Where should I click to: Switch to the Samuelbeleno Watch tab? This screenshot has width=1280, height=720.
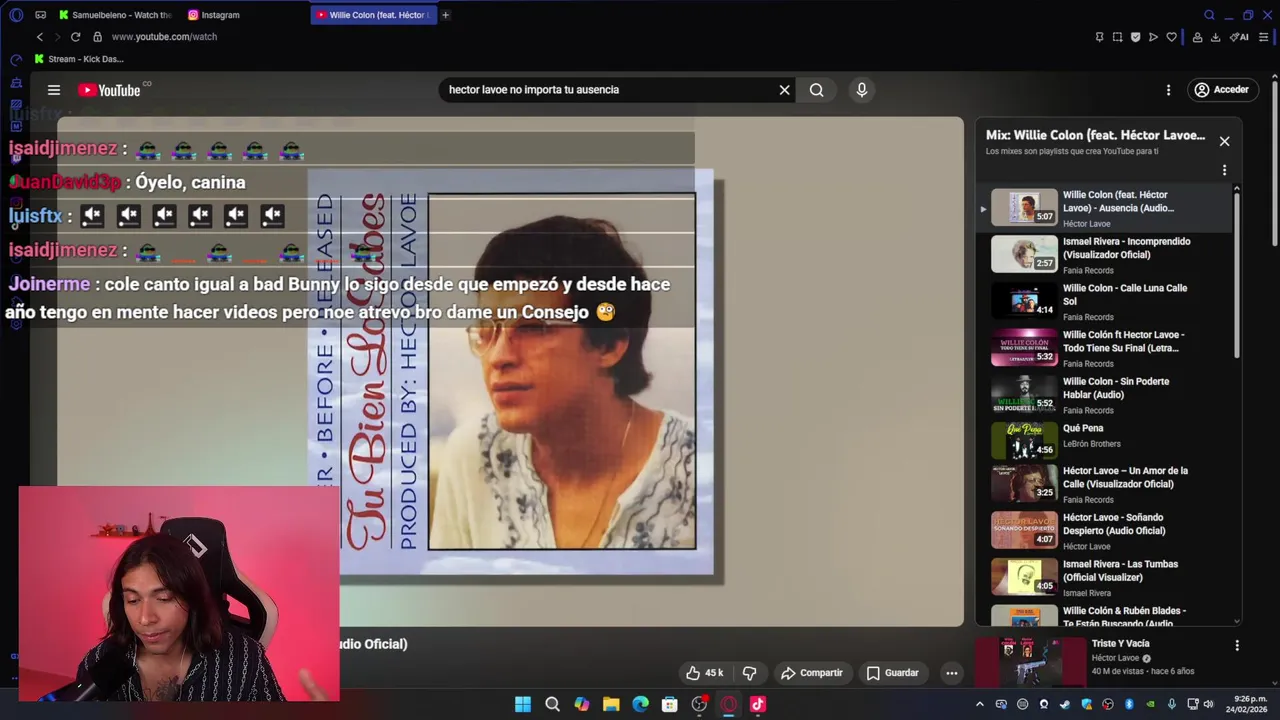[x=115, y=15]
